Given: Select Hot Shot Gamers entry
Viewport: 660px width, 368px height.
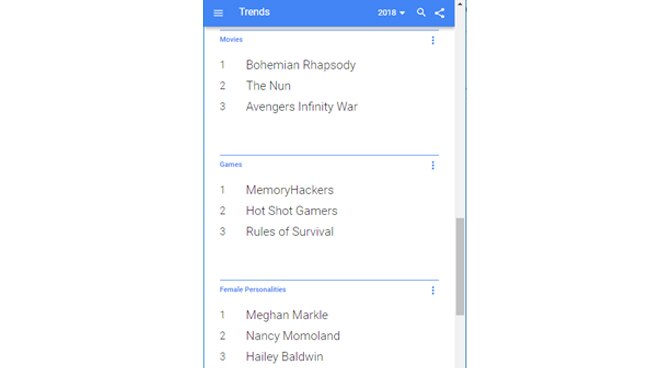Looking at the screenshot, I should (291, 211).
